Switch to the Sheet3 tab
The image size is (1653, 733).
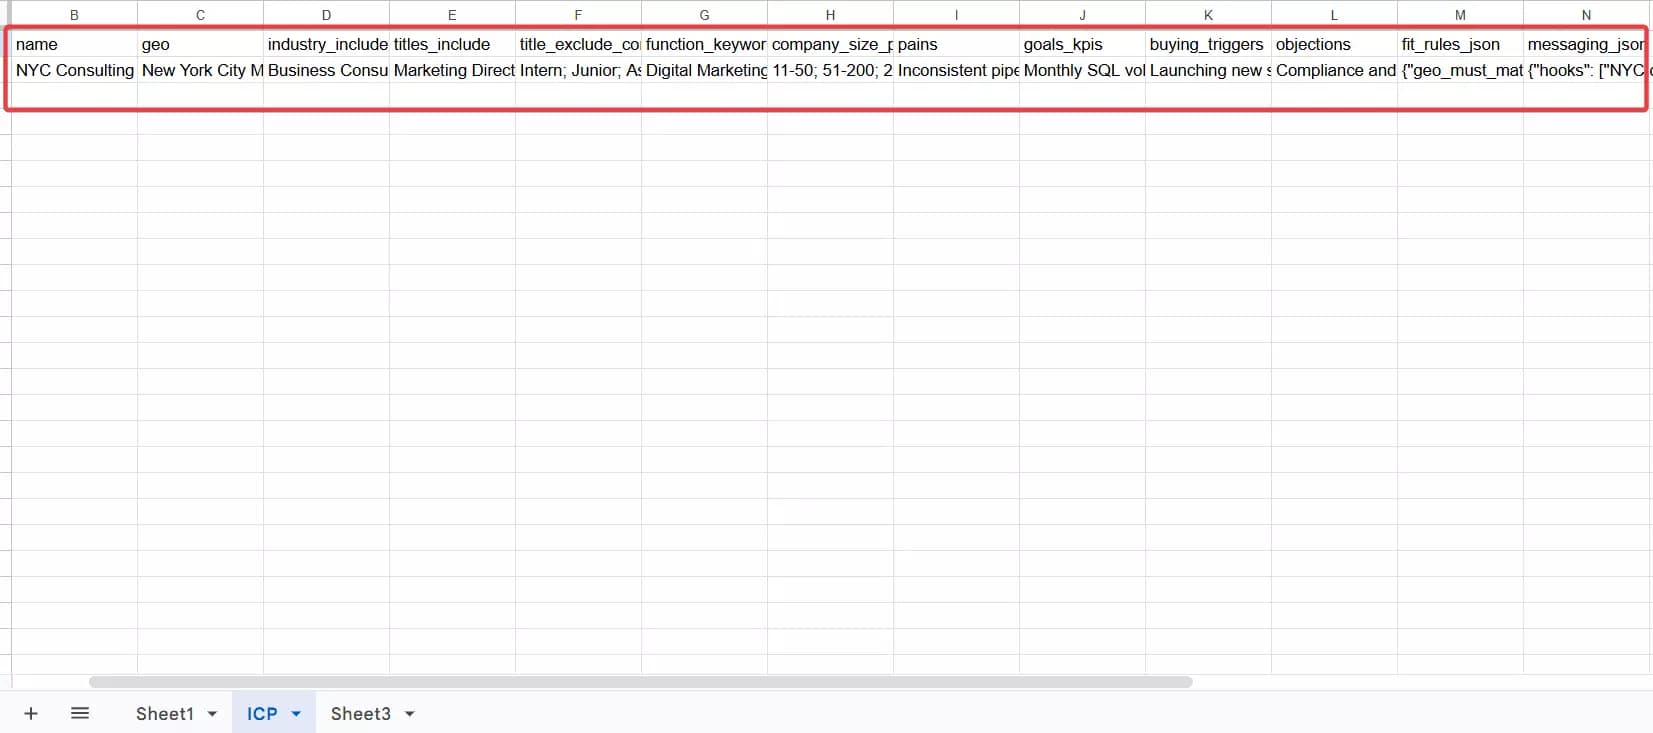click(x=360, y=713)
